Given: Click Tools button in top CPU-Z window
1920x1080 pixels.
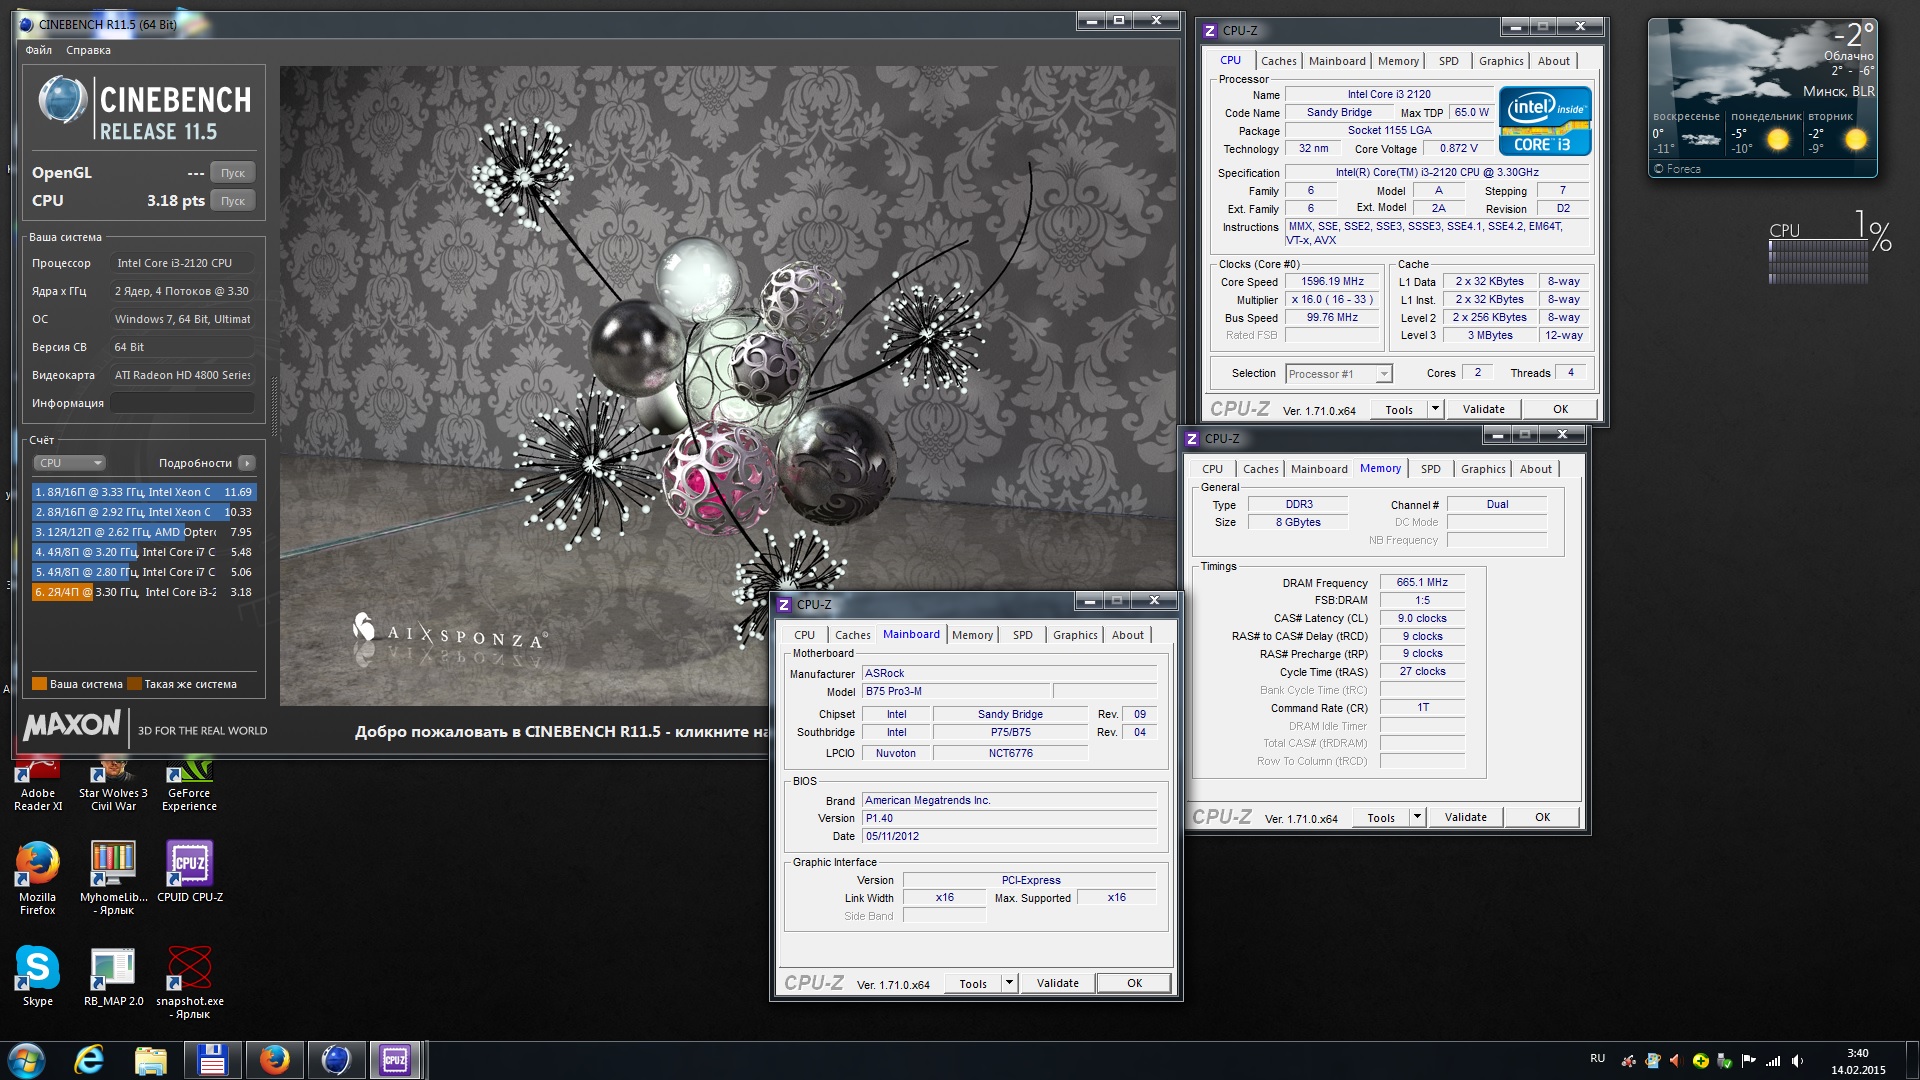Looking at the screenshot, I should pos(1399,410).
